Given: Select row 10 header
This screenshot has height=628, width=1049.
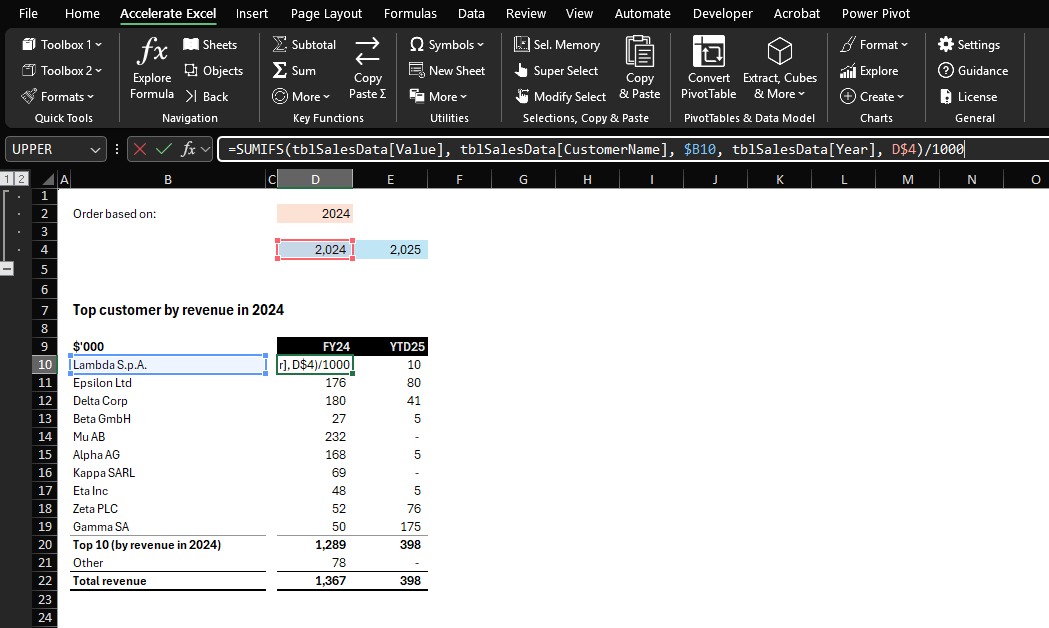Looking at the screenshot, I should [45, 364].
